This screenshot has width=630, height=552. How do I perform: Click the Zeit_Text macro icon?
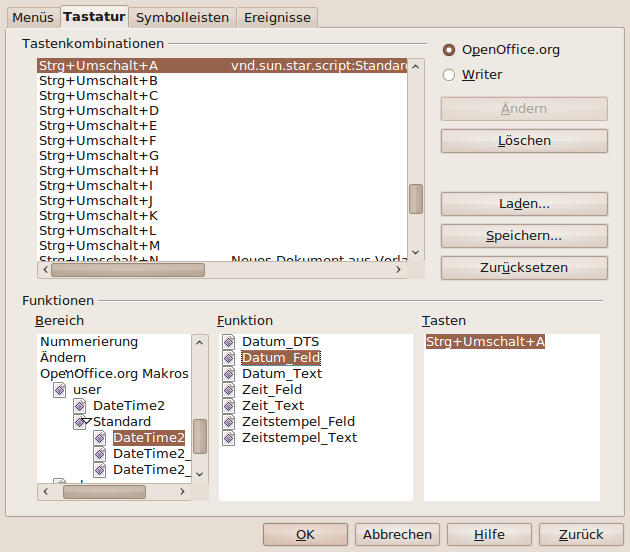click(229, 406)
